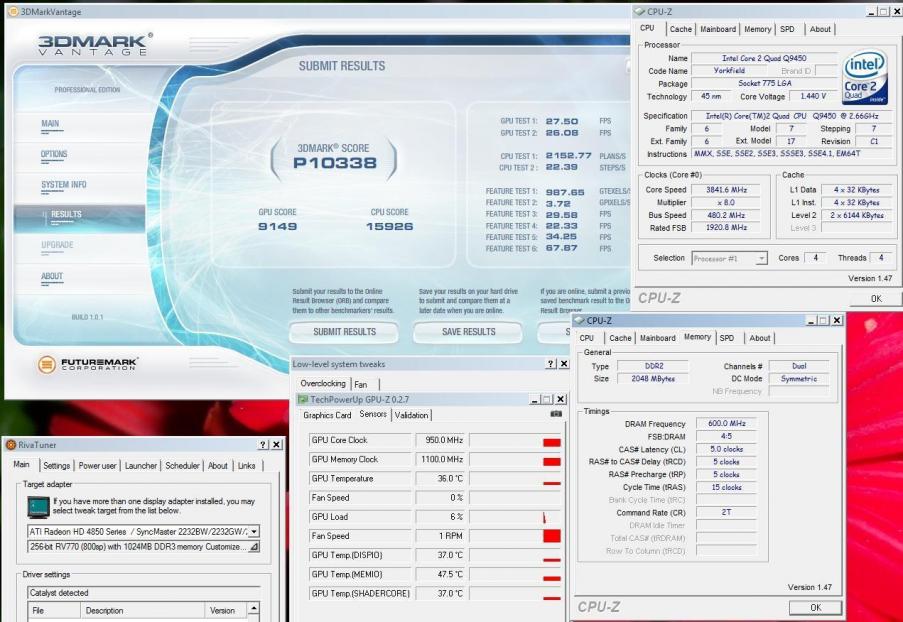The height and width of the screenshot is (622, 903).
Task: Click the GPU-Z camera screenshot icon
Action: tap(556, 414)
